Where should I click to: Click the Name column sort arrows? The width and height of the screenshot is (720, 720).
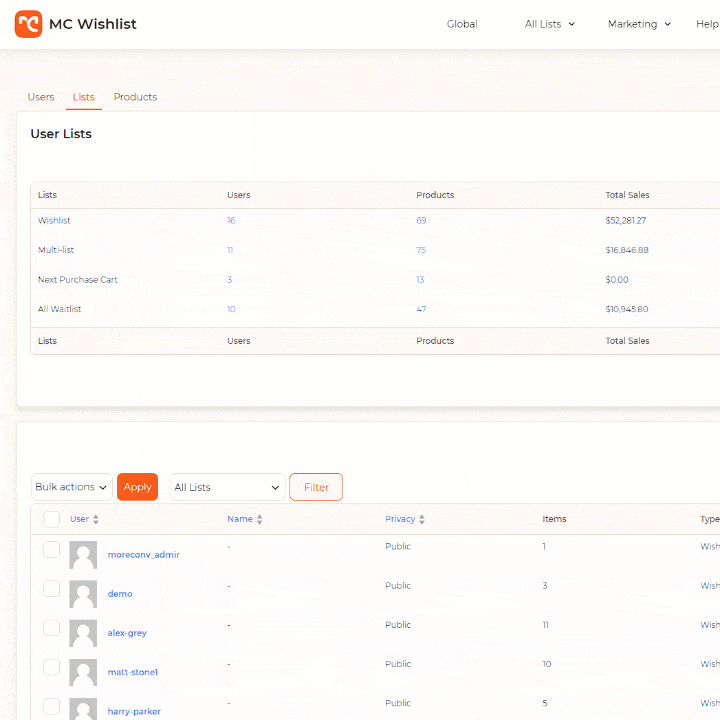(260, 520)
